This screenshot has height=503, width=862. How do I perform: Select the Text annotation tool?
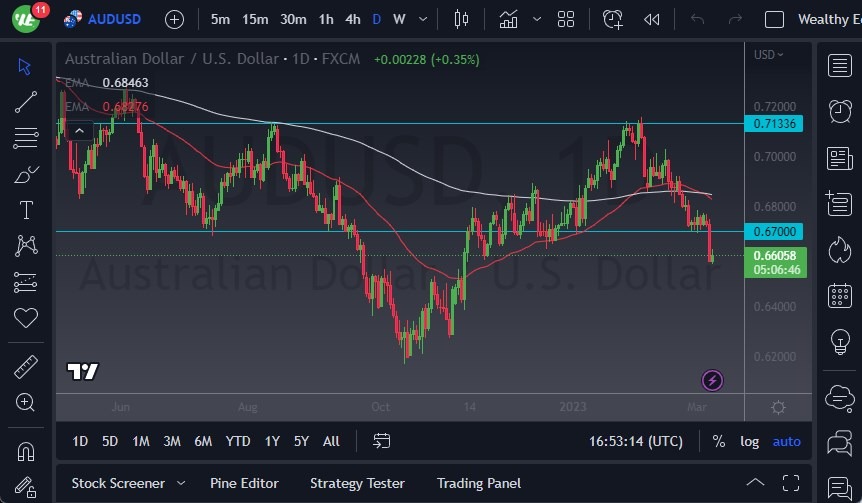pos(26,210)
